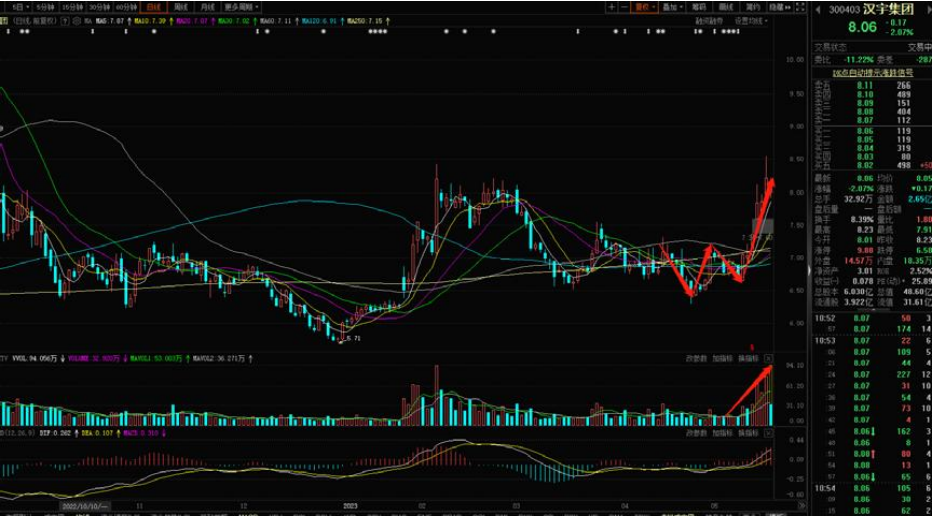Expand the 叠加 overlay dropdown
This screenshot has height=517, width=933.
[673, 6]
